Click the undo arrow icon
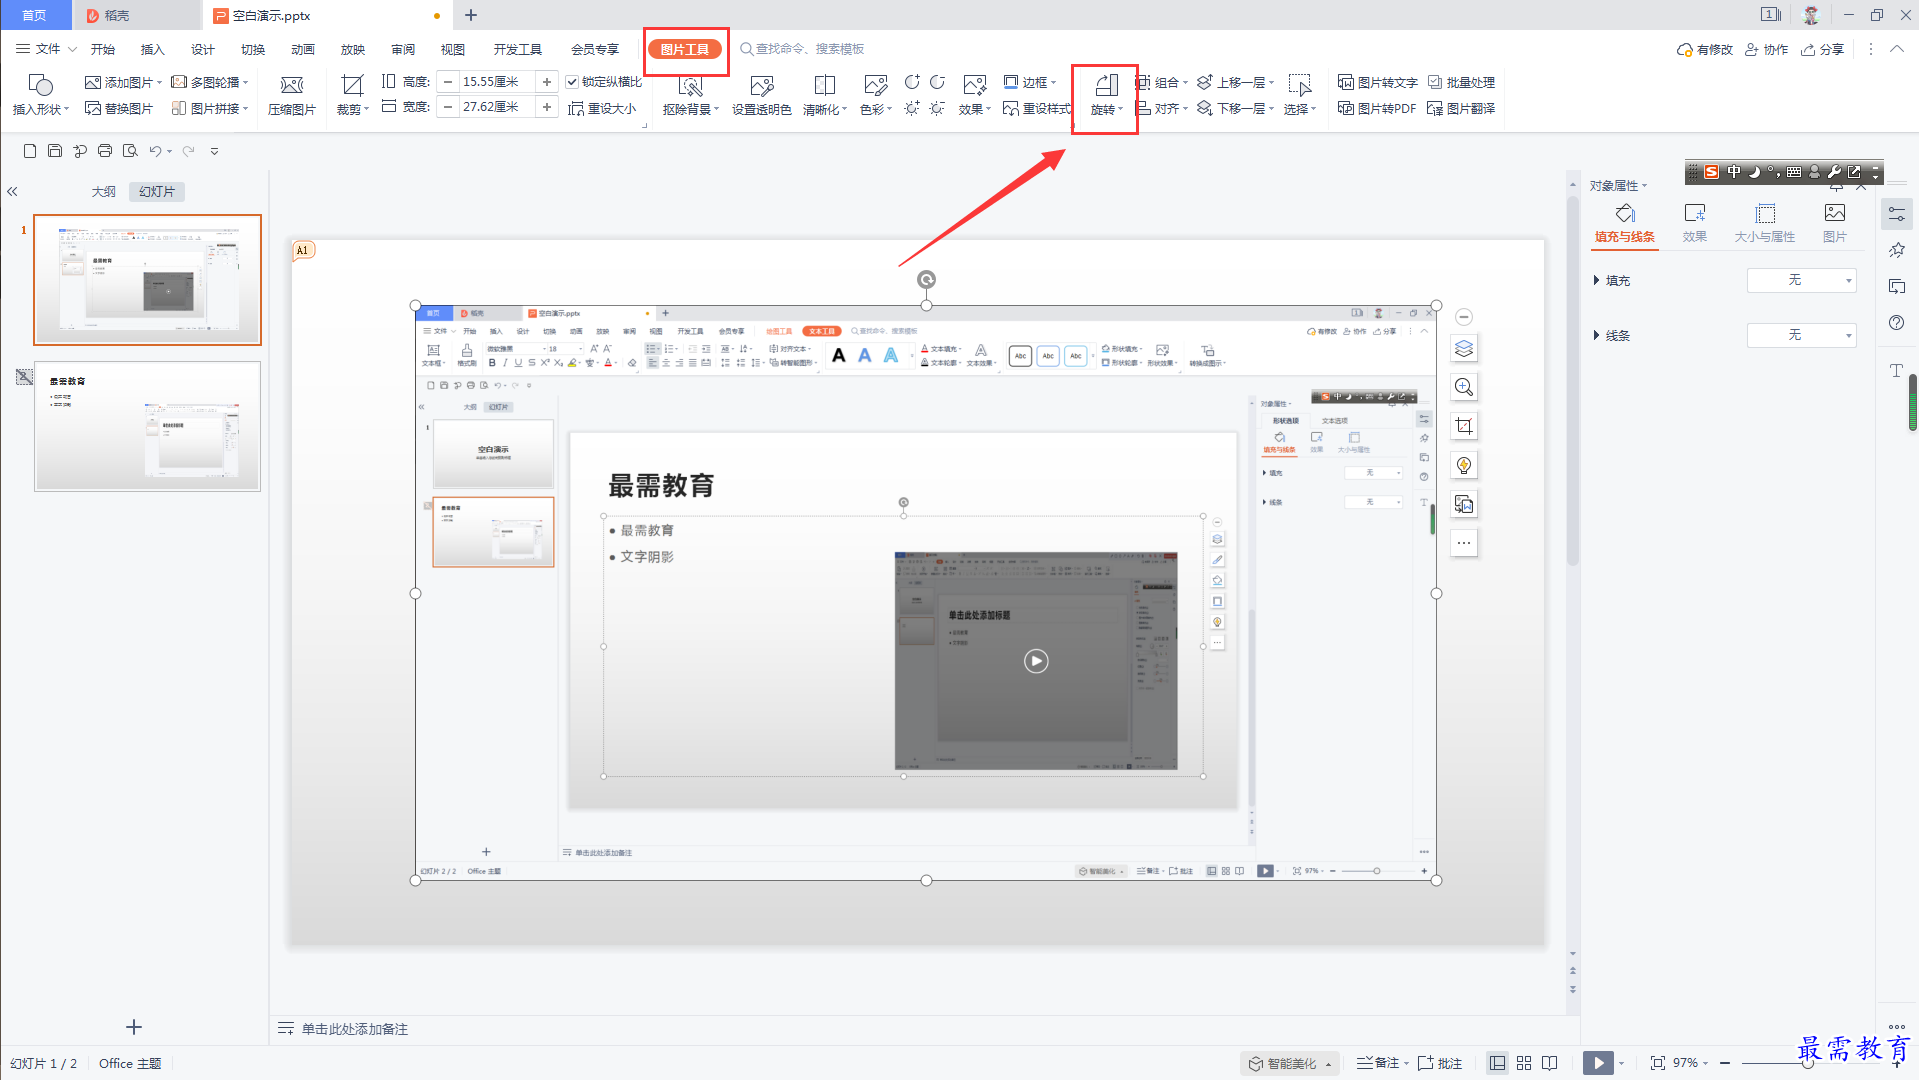This screenshot has height=1080, width=1919. (155, 151)
